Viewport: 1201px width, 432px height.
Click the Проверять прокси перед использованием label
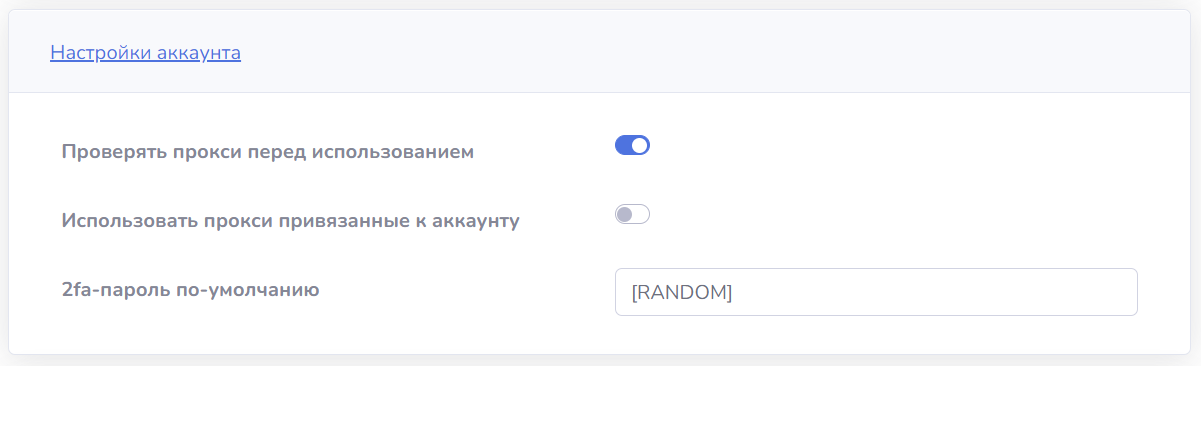(x=268, y=152)
